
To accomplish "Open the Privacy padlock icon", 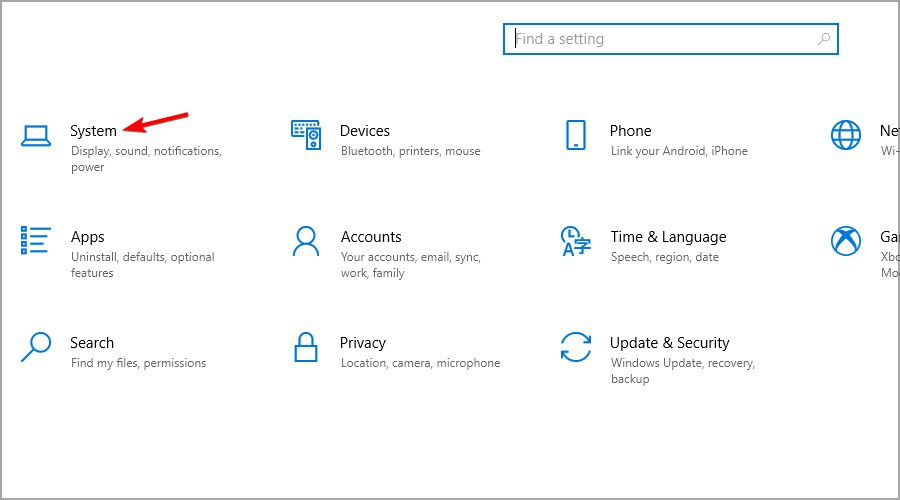I will [305, 347].
